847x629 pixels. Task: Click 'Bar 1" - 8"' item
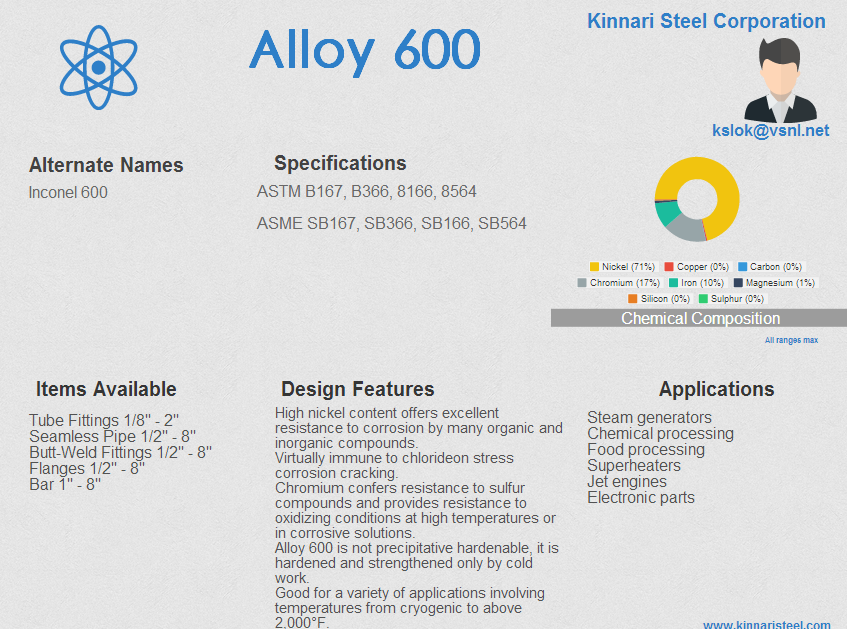pyautogui.click(x=65, y=485)
